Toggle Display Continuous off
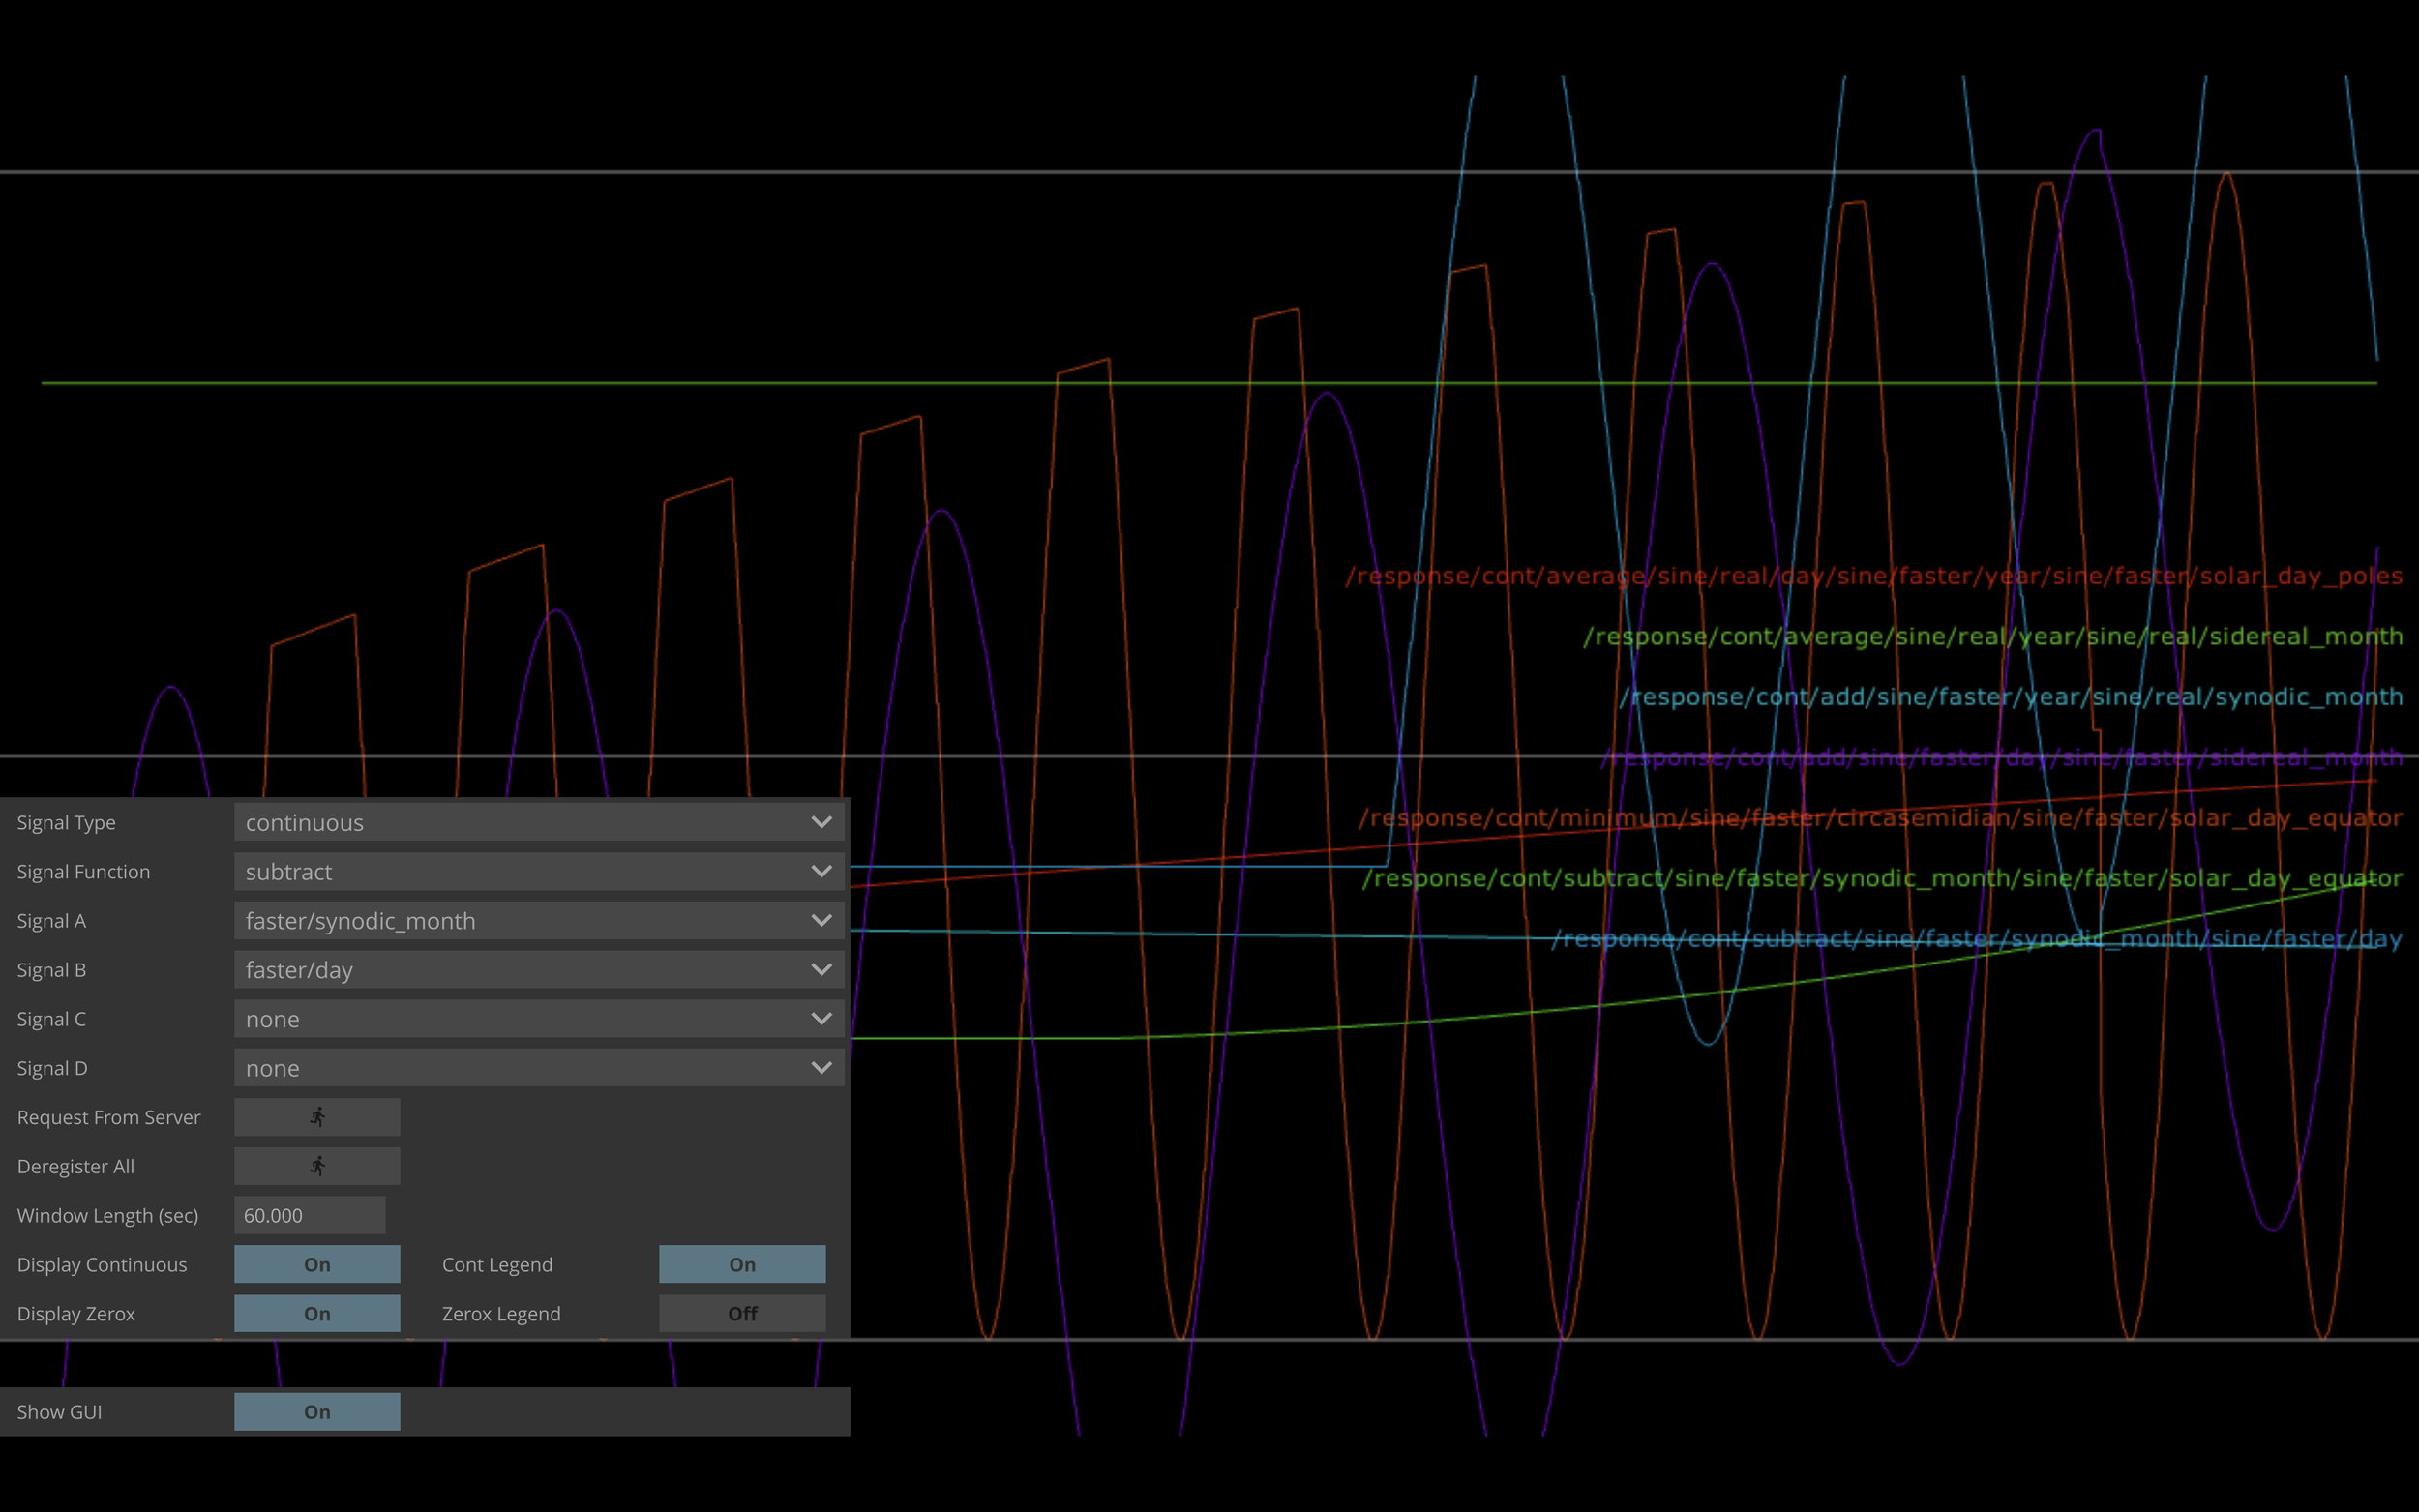The width and height of the screenshot is (2419, 1512). (x=317, y=1264)
